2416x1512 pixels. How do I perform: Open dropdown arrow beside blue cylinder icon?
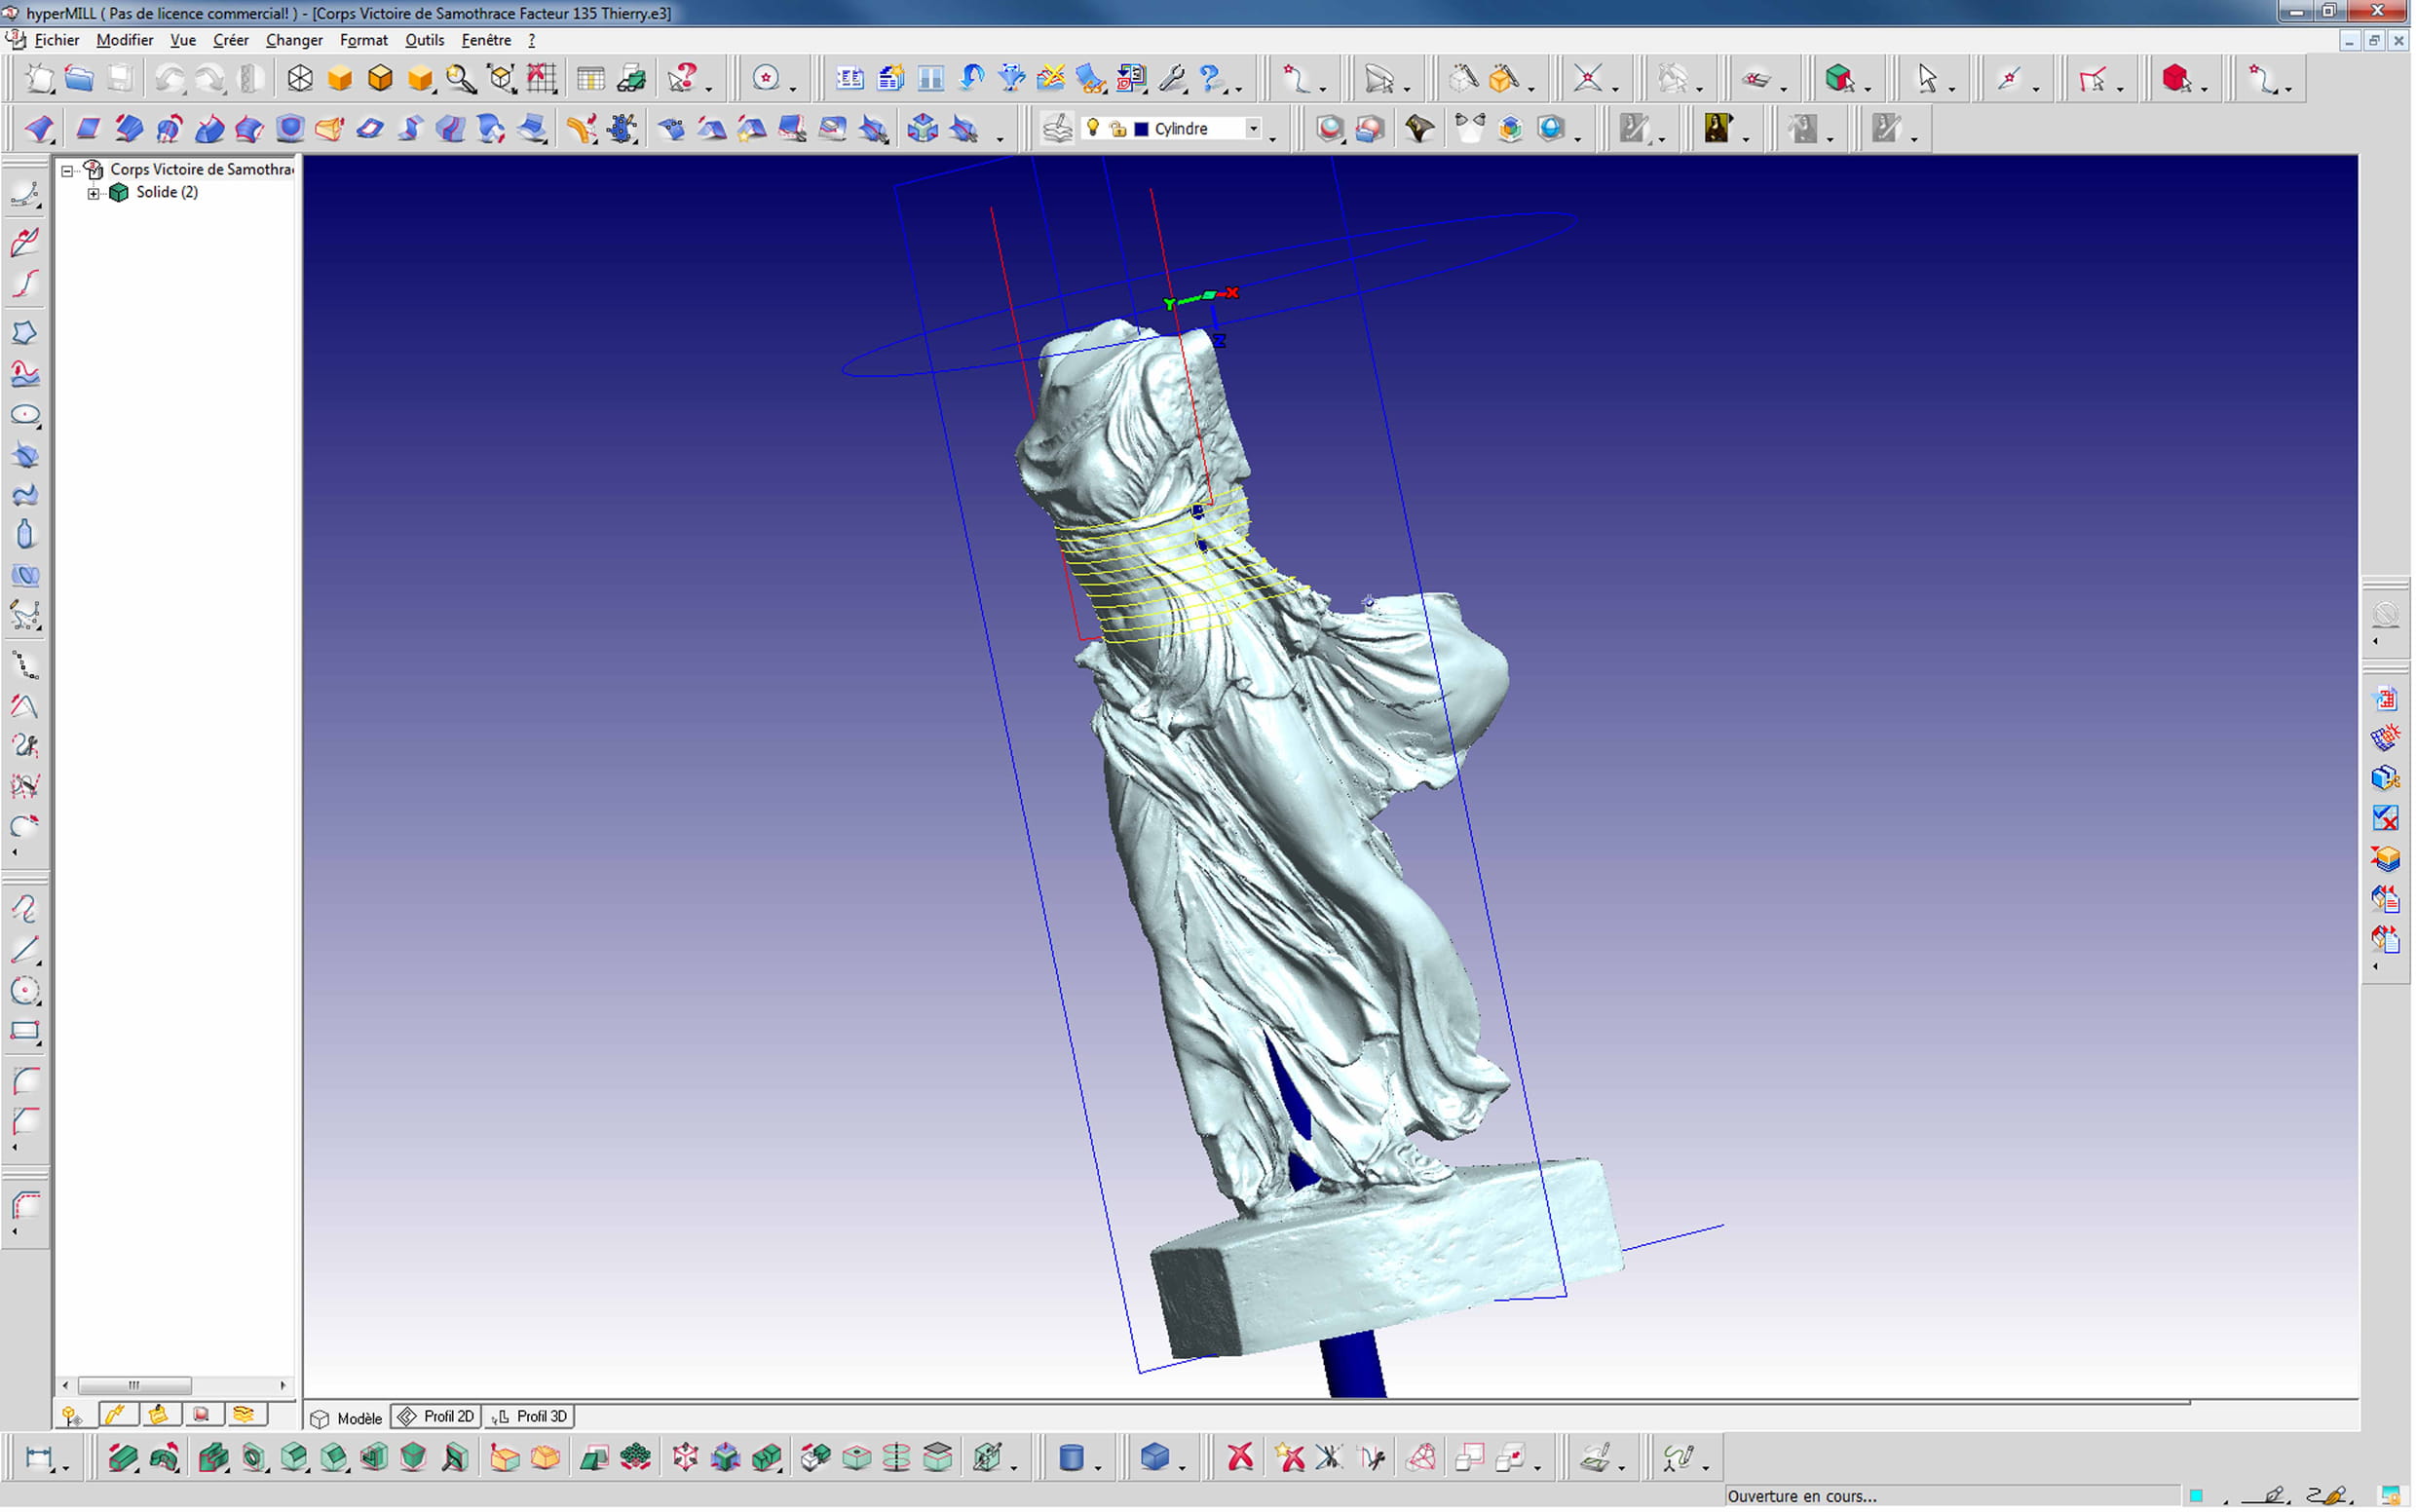pyautogui.click(x=1098, y=1467)
